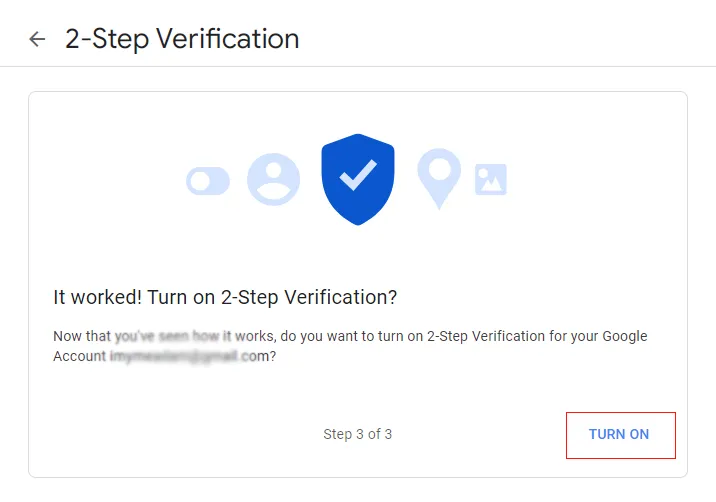Click the 'It worked! Turn on 2-Step Verification?' heading

point(225,297)
